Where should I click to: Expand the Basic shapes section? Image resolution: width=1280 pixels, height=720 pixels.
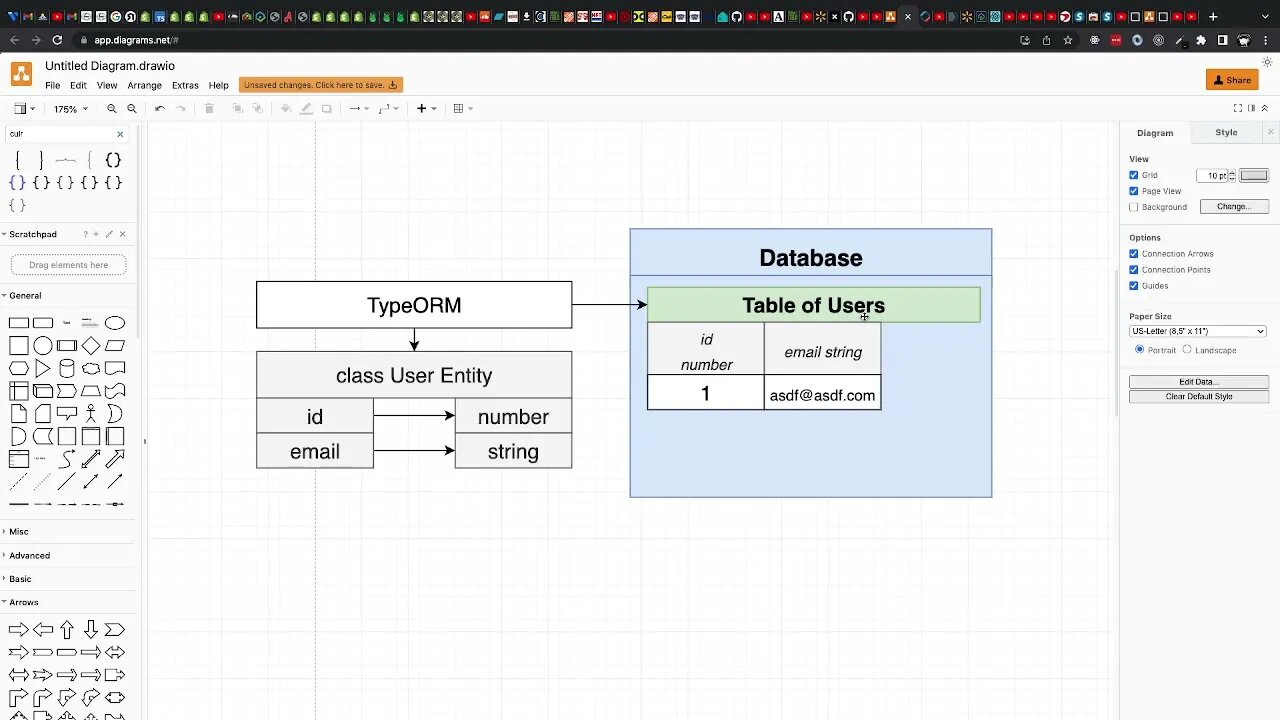[20, 579]
